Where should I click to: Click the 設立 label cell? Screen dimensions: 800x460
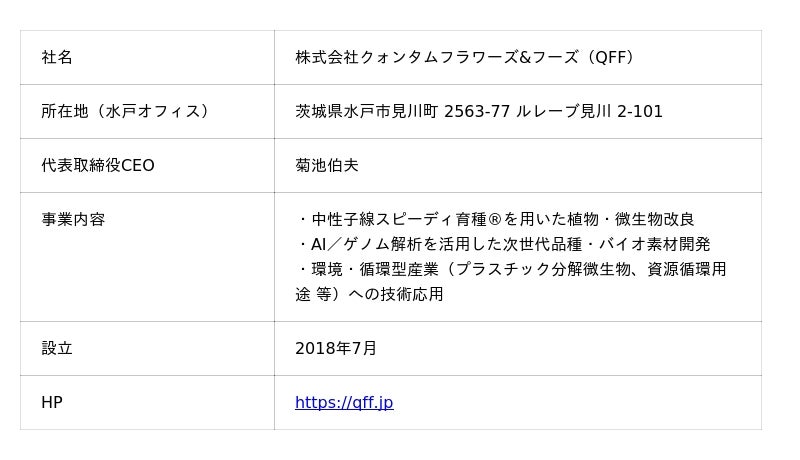tap(57, 349)
